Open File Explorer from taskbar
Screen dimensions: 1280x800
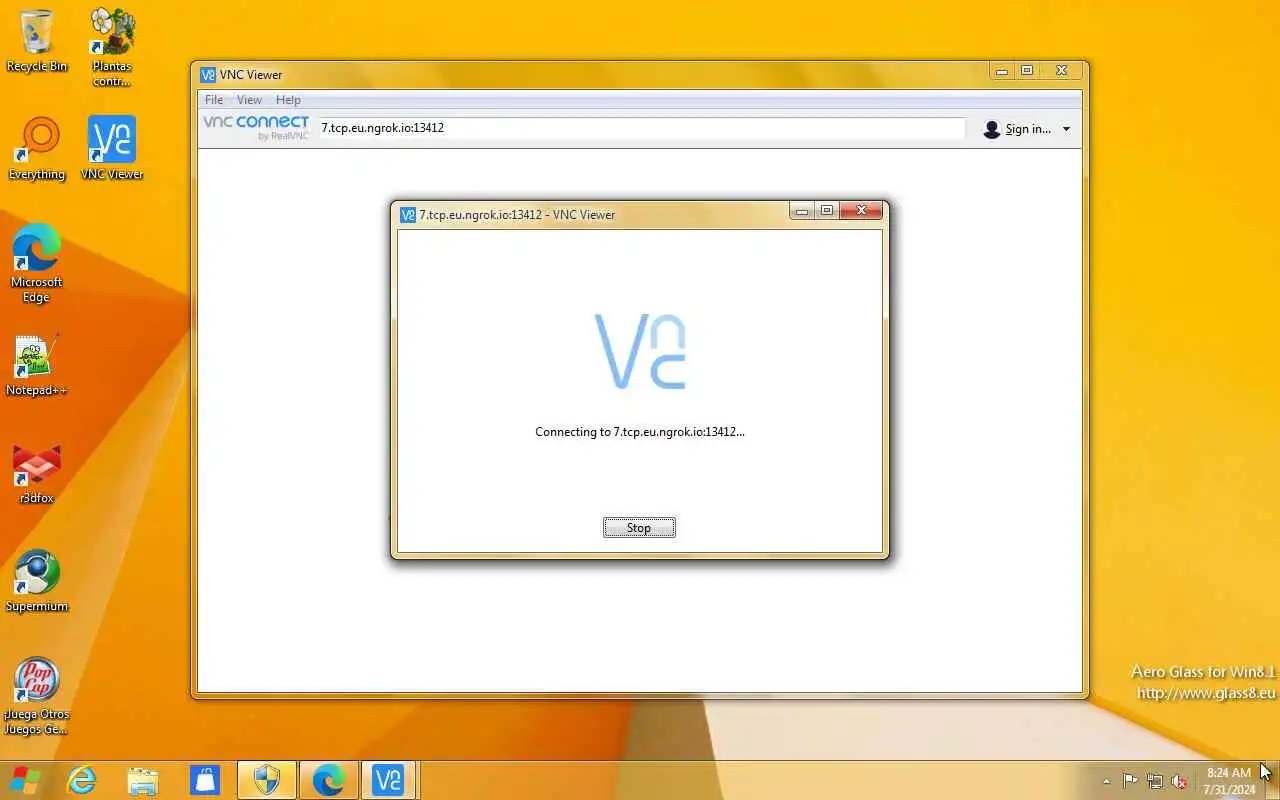pos(143,780)
